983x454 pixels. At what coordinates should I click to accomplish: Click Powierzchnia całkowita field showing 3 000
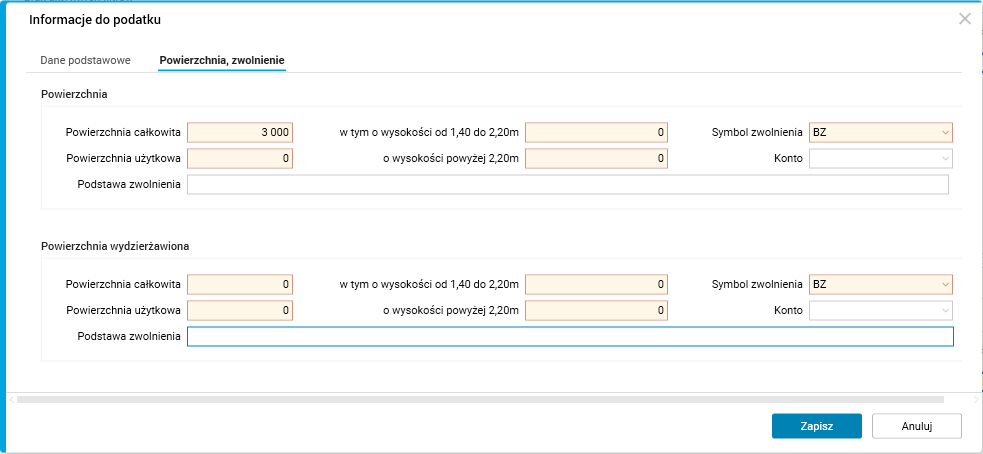pyautogui.click(x=240, y=132)
